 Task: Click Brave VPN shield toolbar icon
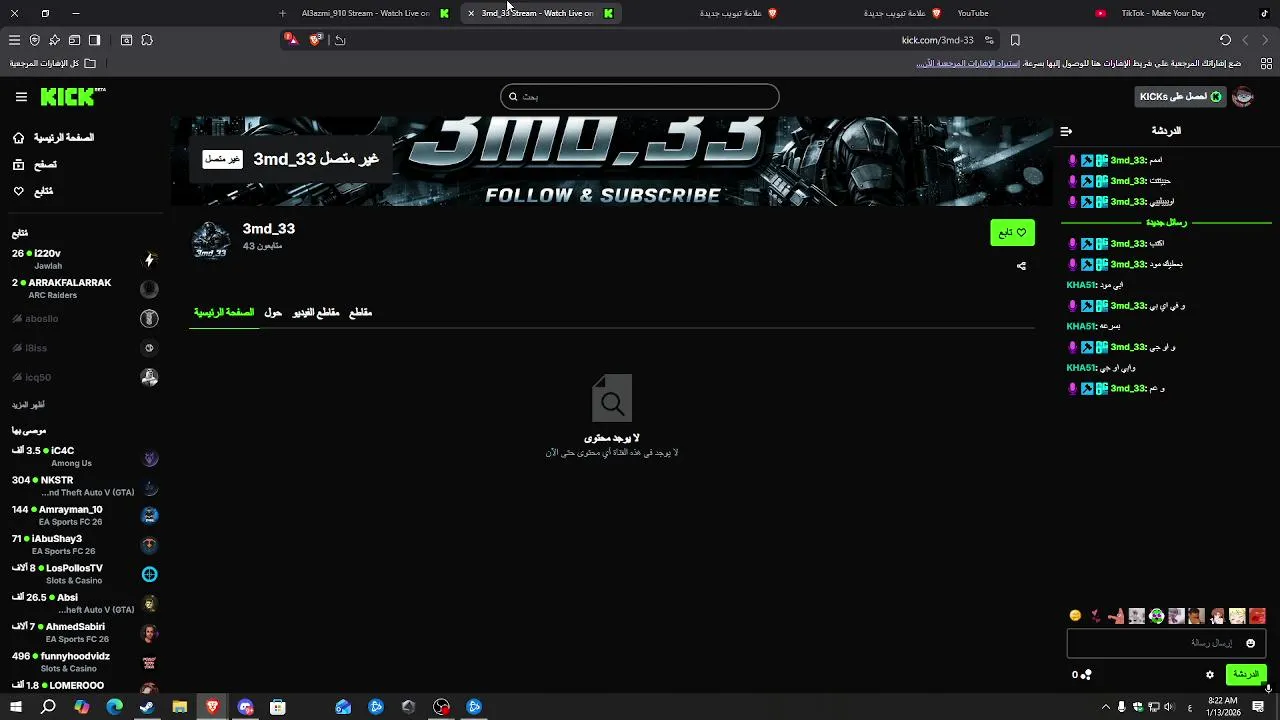35,40
